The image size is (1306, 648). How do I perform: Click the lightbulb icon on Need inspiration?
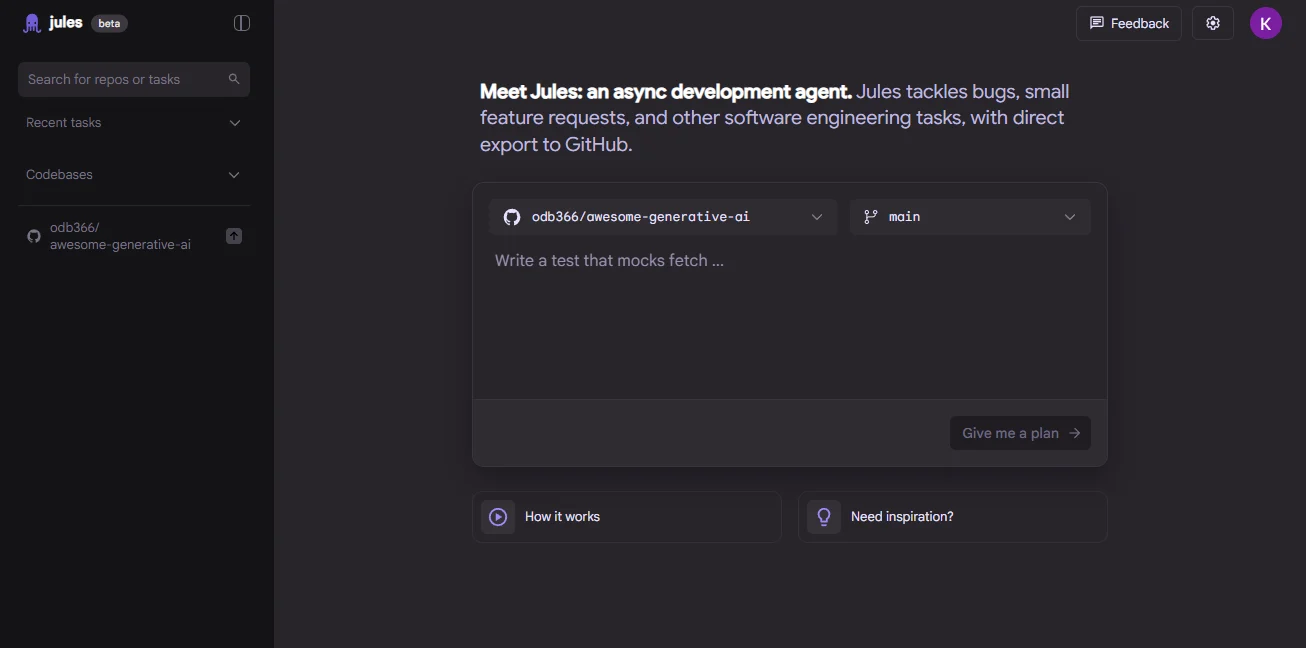tap(824, 517)
